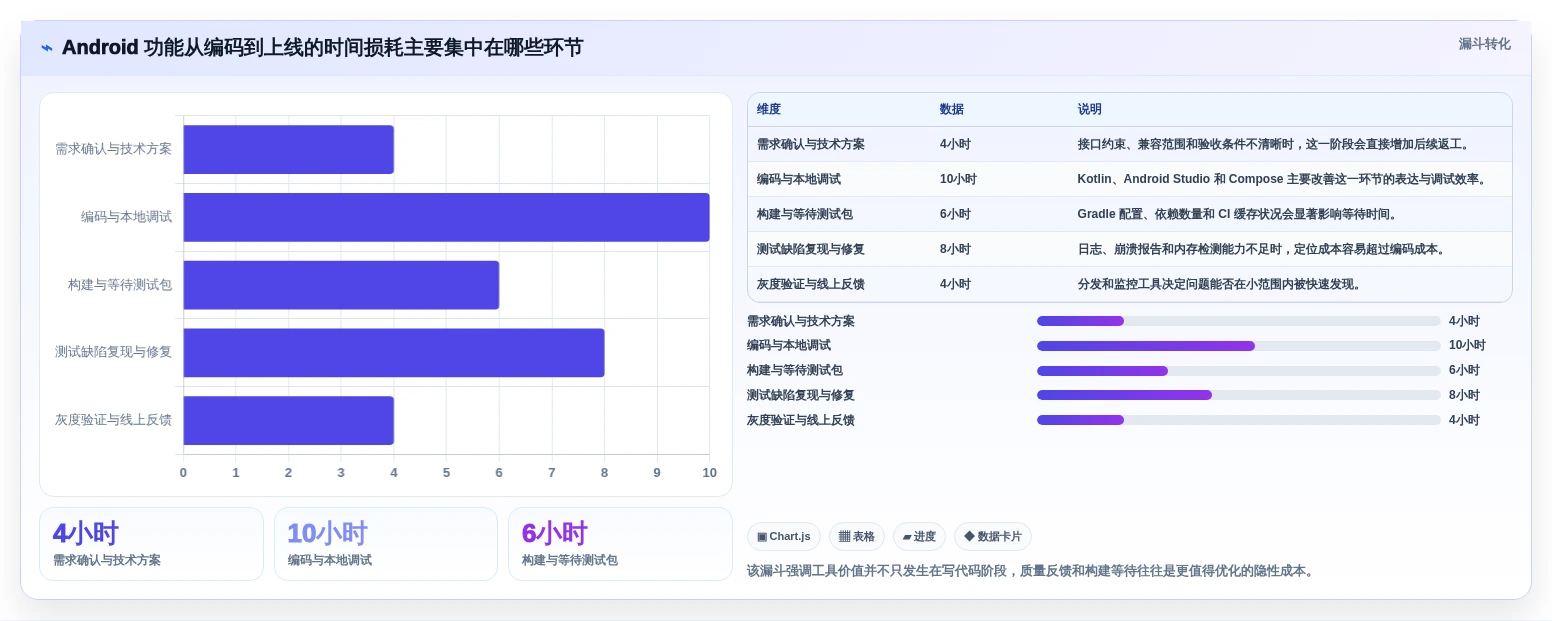This screenshot has width=1552, height=621.
Task: Click the 灰度验证与线上反馈 progress bar
Action: point(1238,420)
